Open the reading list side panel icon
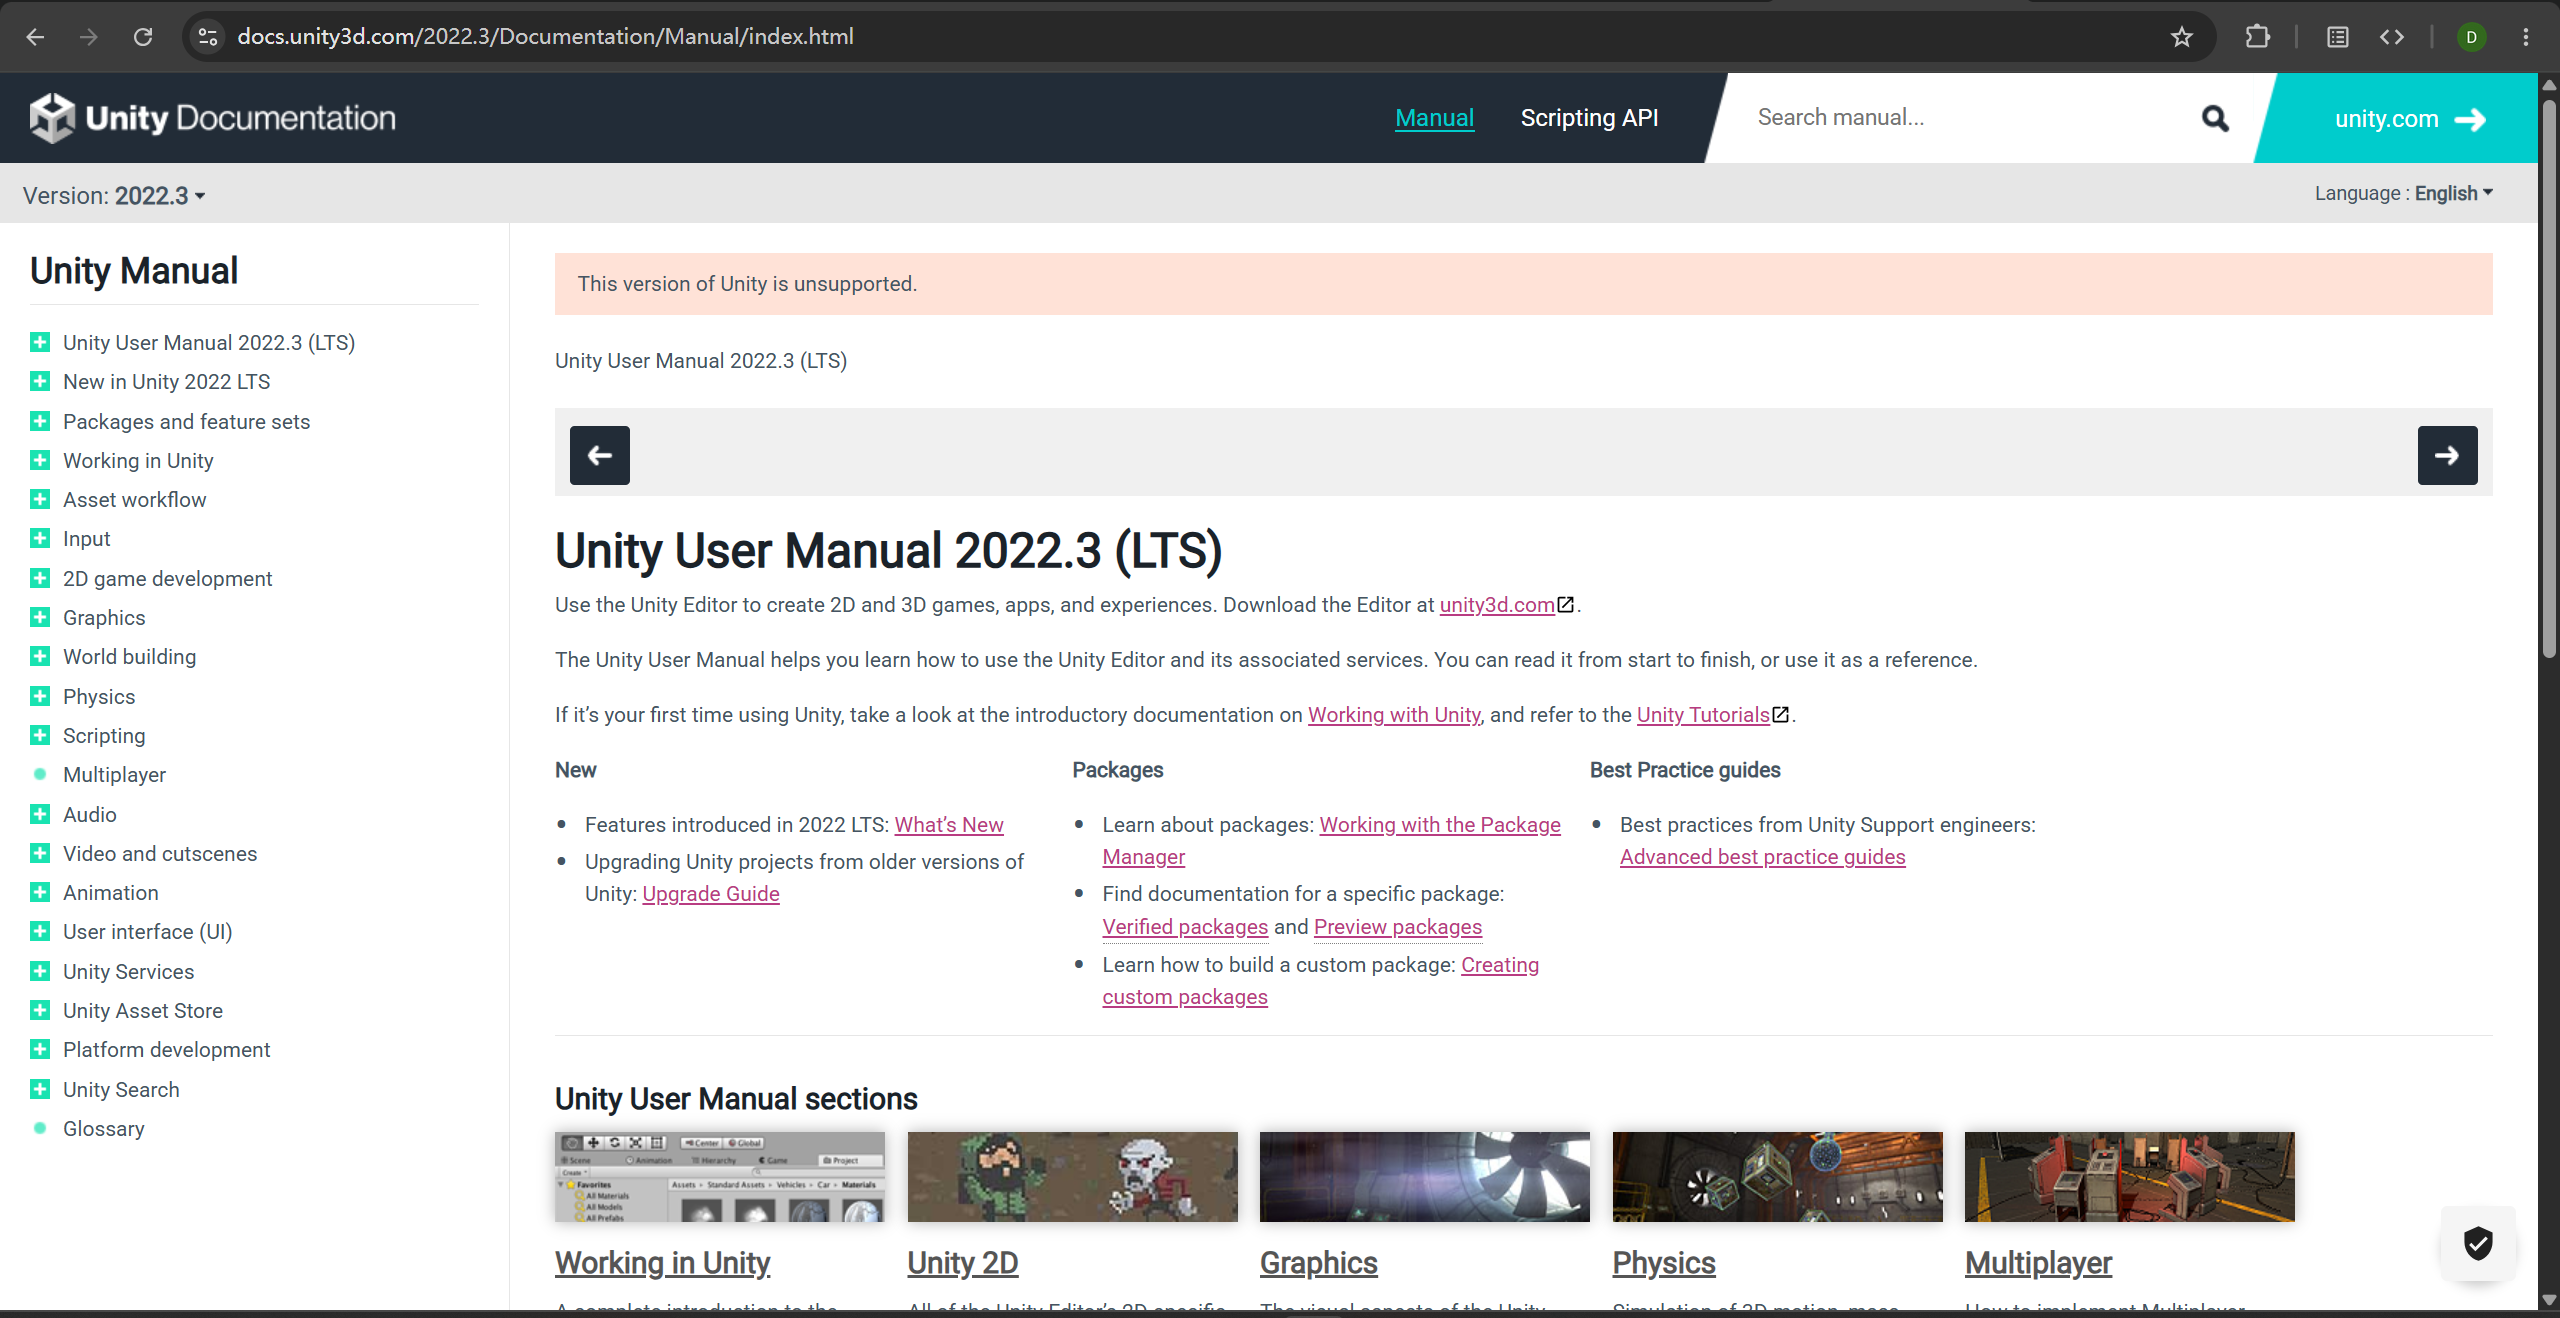This screenshot has height=1318, width=2560. click(2337, 37)
